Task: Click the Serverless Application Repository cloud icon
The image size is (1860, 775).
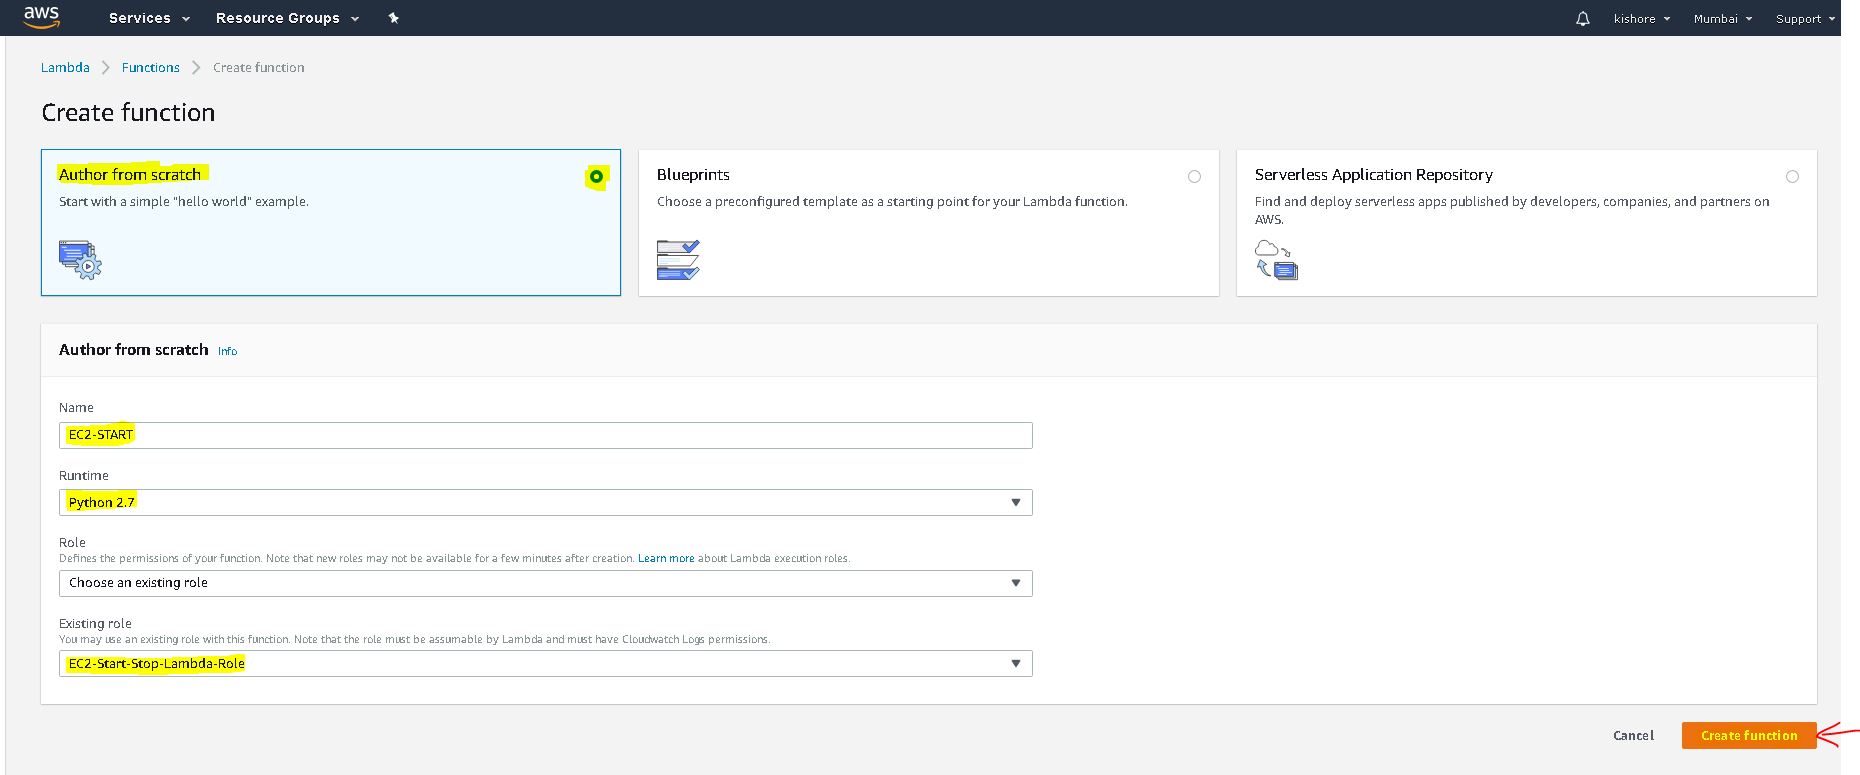Action: pyautogui.click(x=1276, y=260)
